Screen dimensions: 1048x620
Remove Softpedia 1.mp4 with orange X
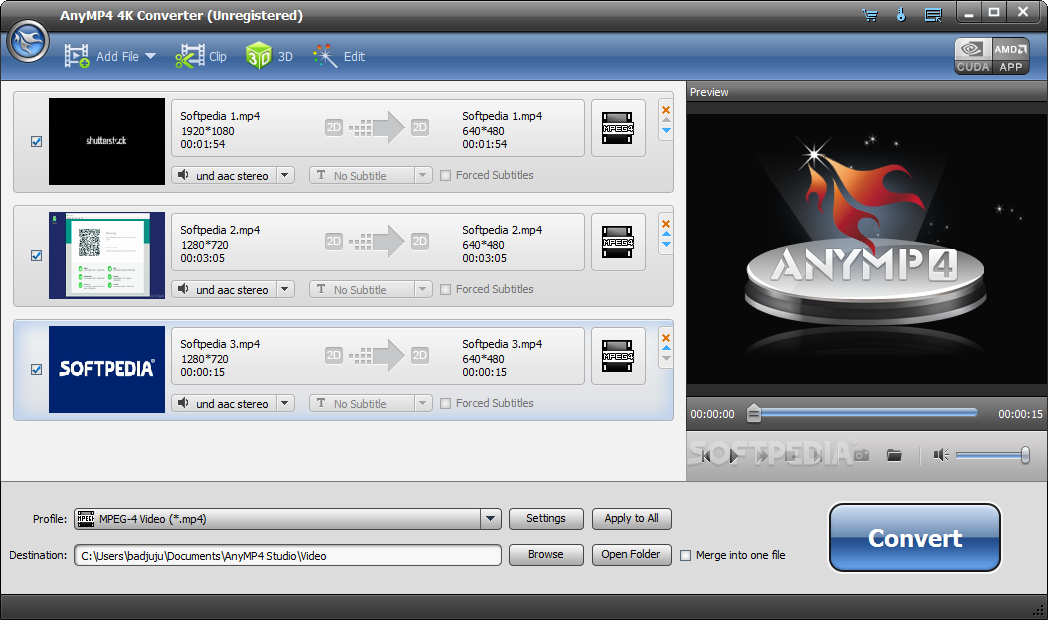[666, 110]
